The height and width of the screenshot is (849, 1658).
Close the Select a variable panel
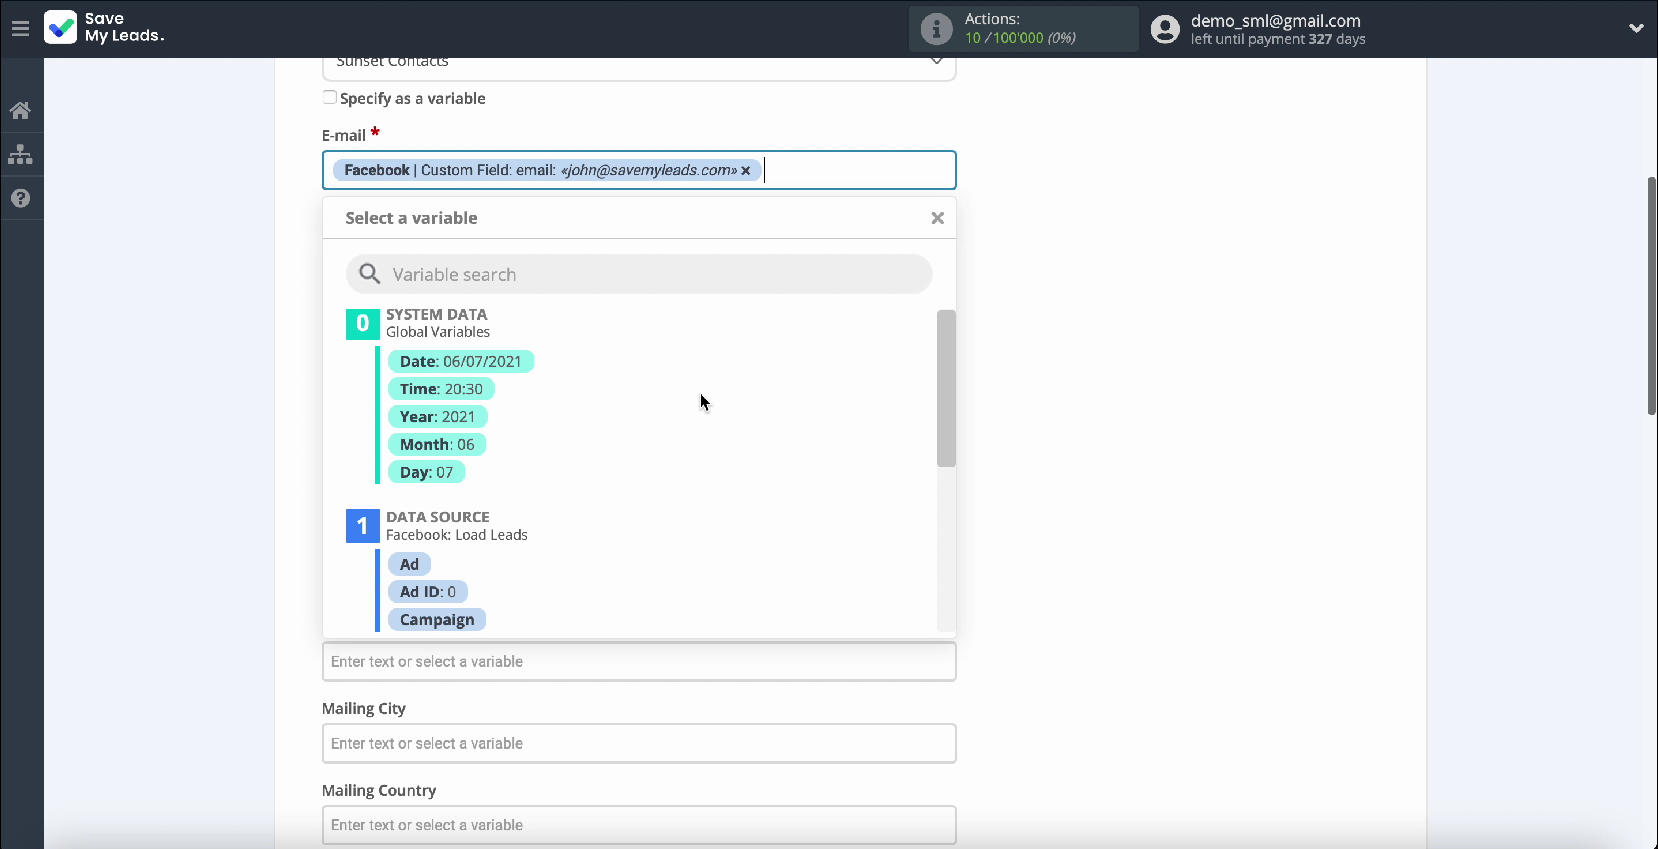(937, 218)
